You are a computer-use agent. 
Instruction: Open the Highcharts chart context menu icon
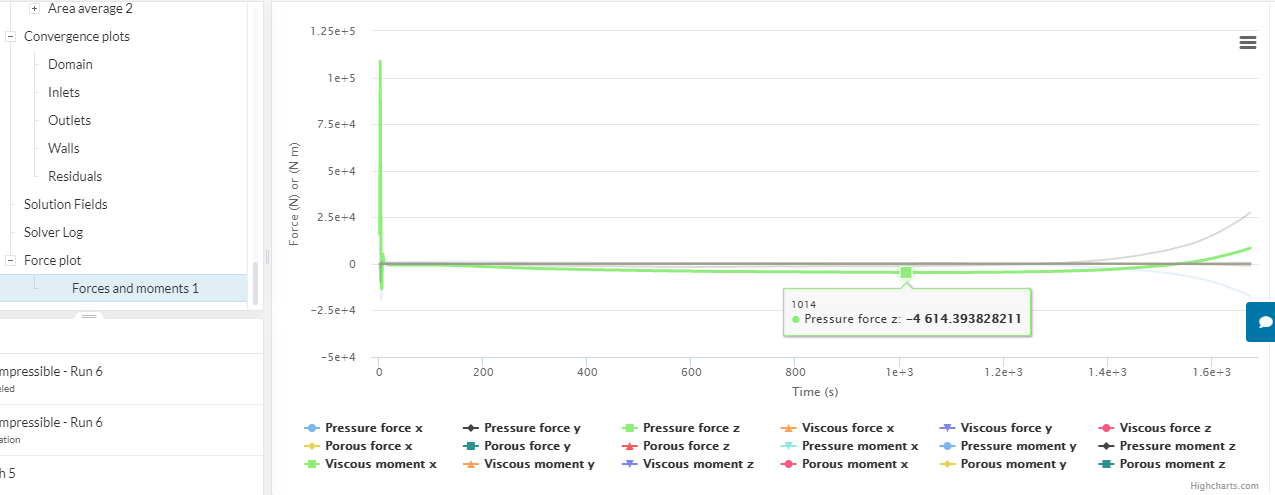pyautogui.click(x=1247, y=42)
